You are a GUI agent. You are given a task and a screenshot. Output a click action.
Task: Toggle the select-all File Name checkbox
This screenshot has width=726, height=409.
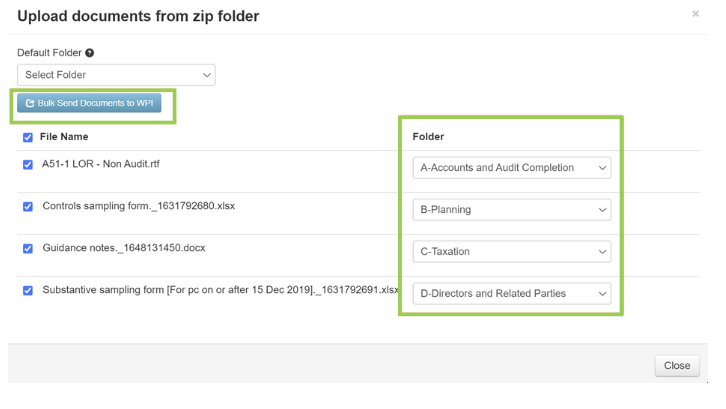(28, 137)
